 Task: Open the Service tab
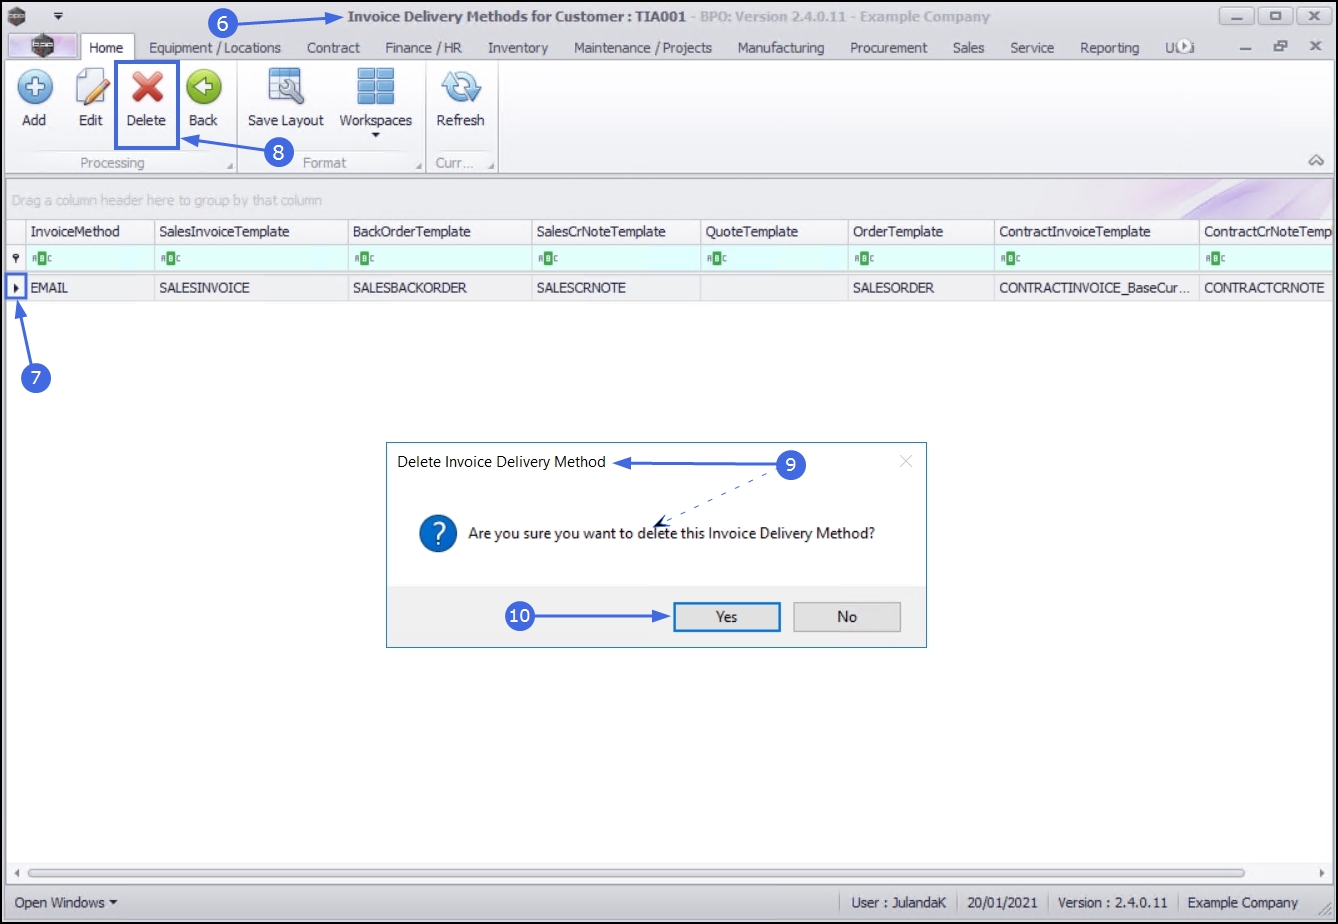pyautogui.click(x=1032, y=47)
